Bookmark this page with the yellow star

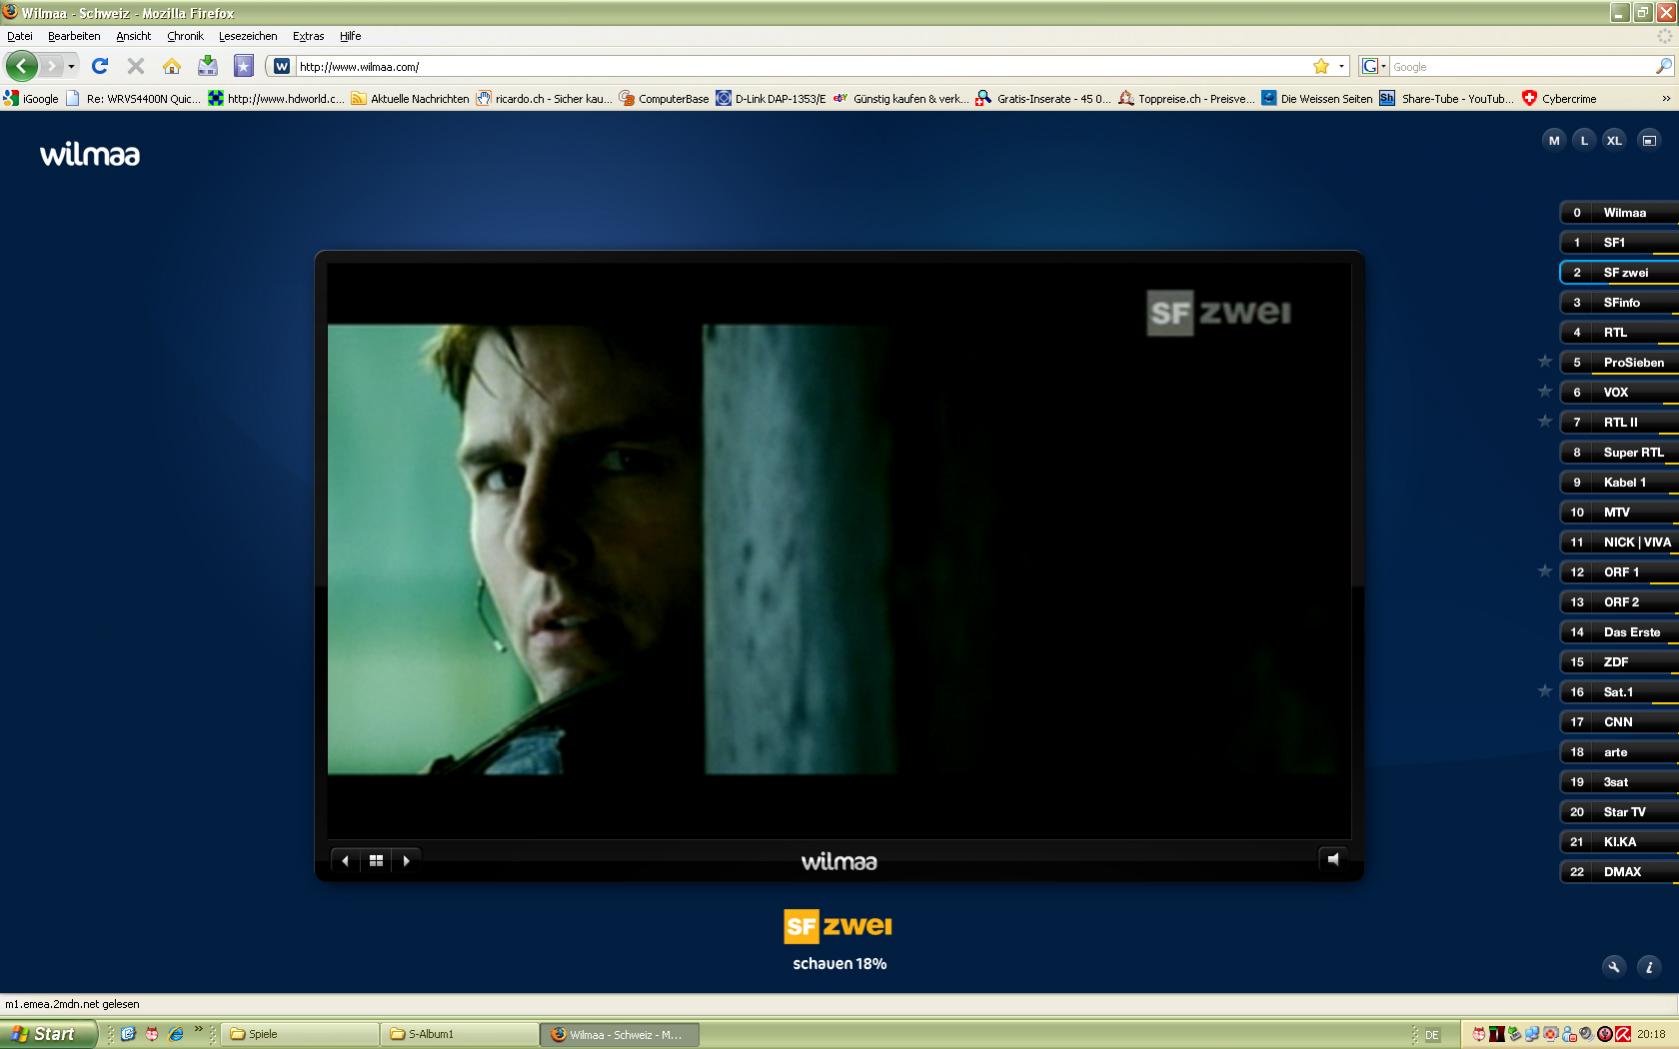click(x=1321, y=66)
